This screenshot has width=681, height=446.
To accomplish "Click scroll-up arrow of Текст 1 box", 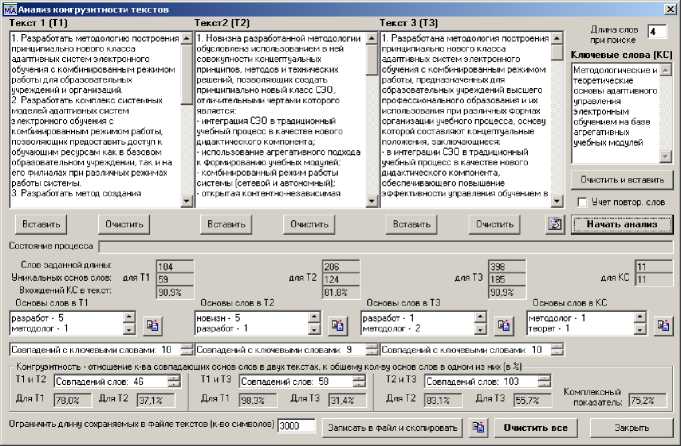I will pyautogui.click(x=187, y=38).
